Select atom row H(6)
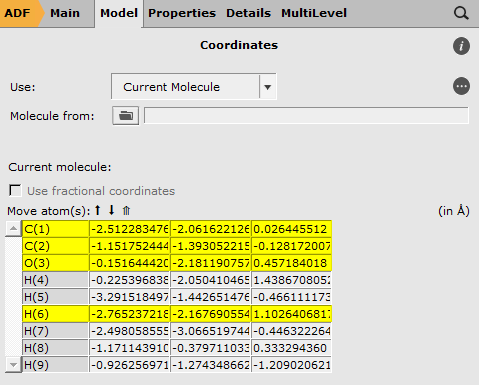This screenshot has height=385, width=479. pyautogui.click(x=55, y=314)
